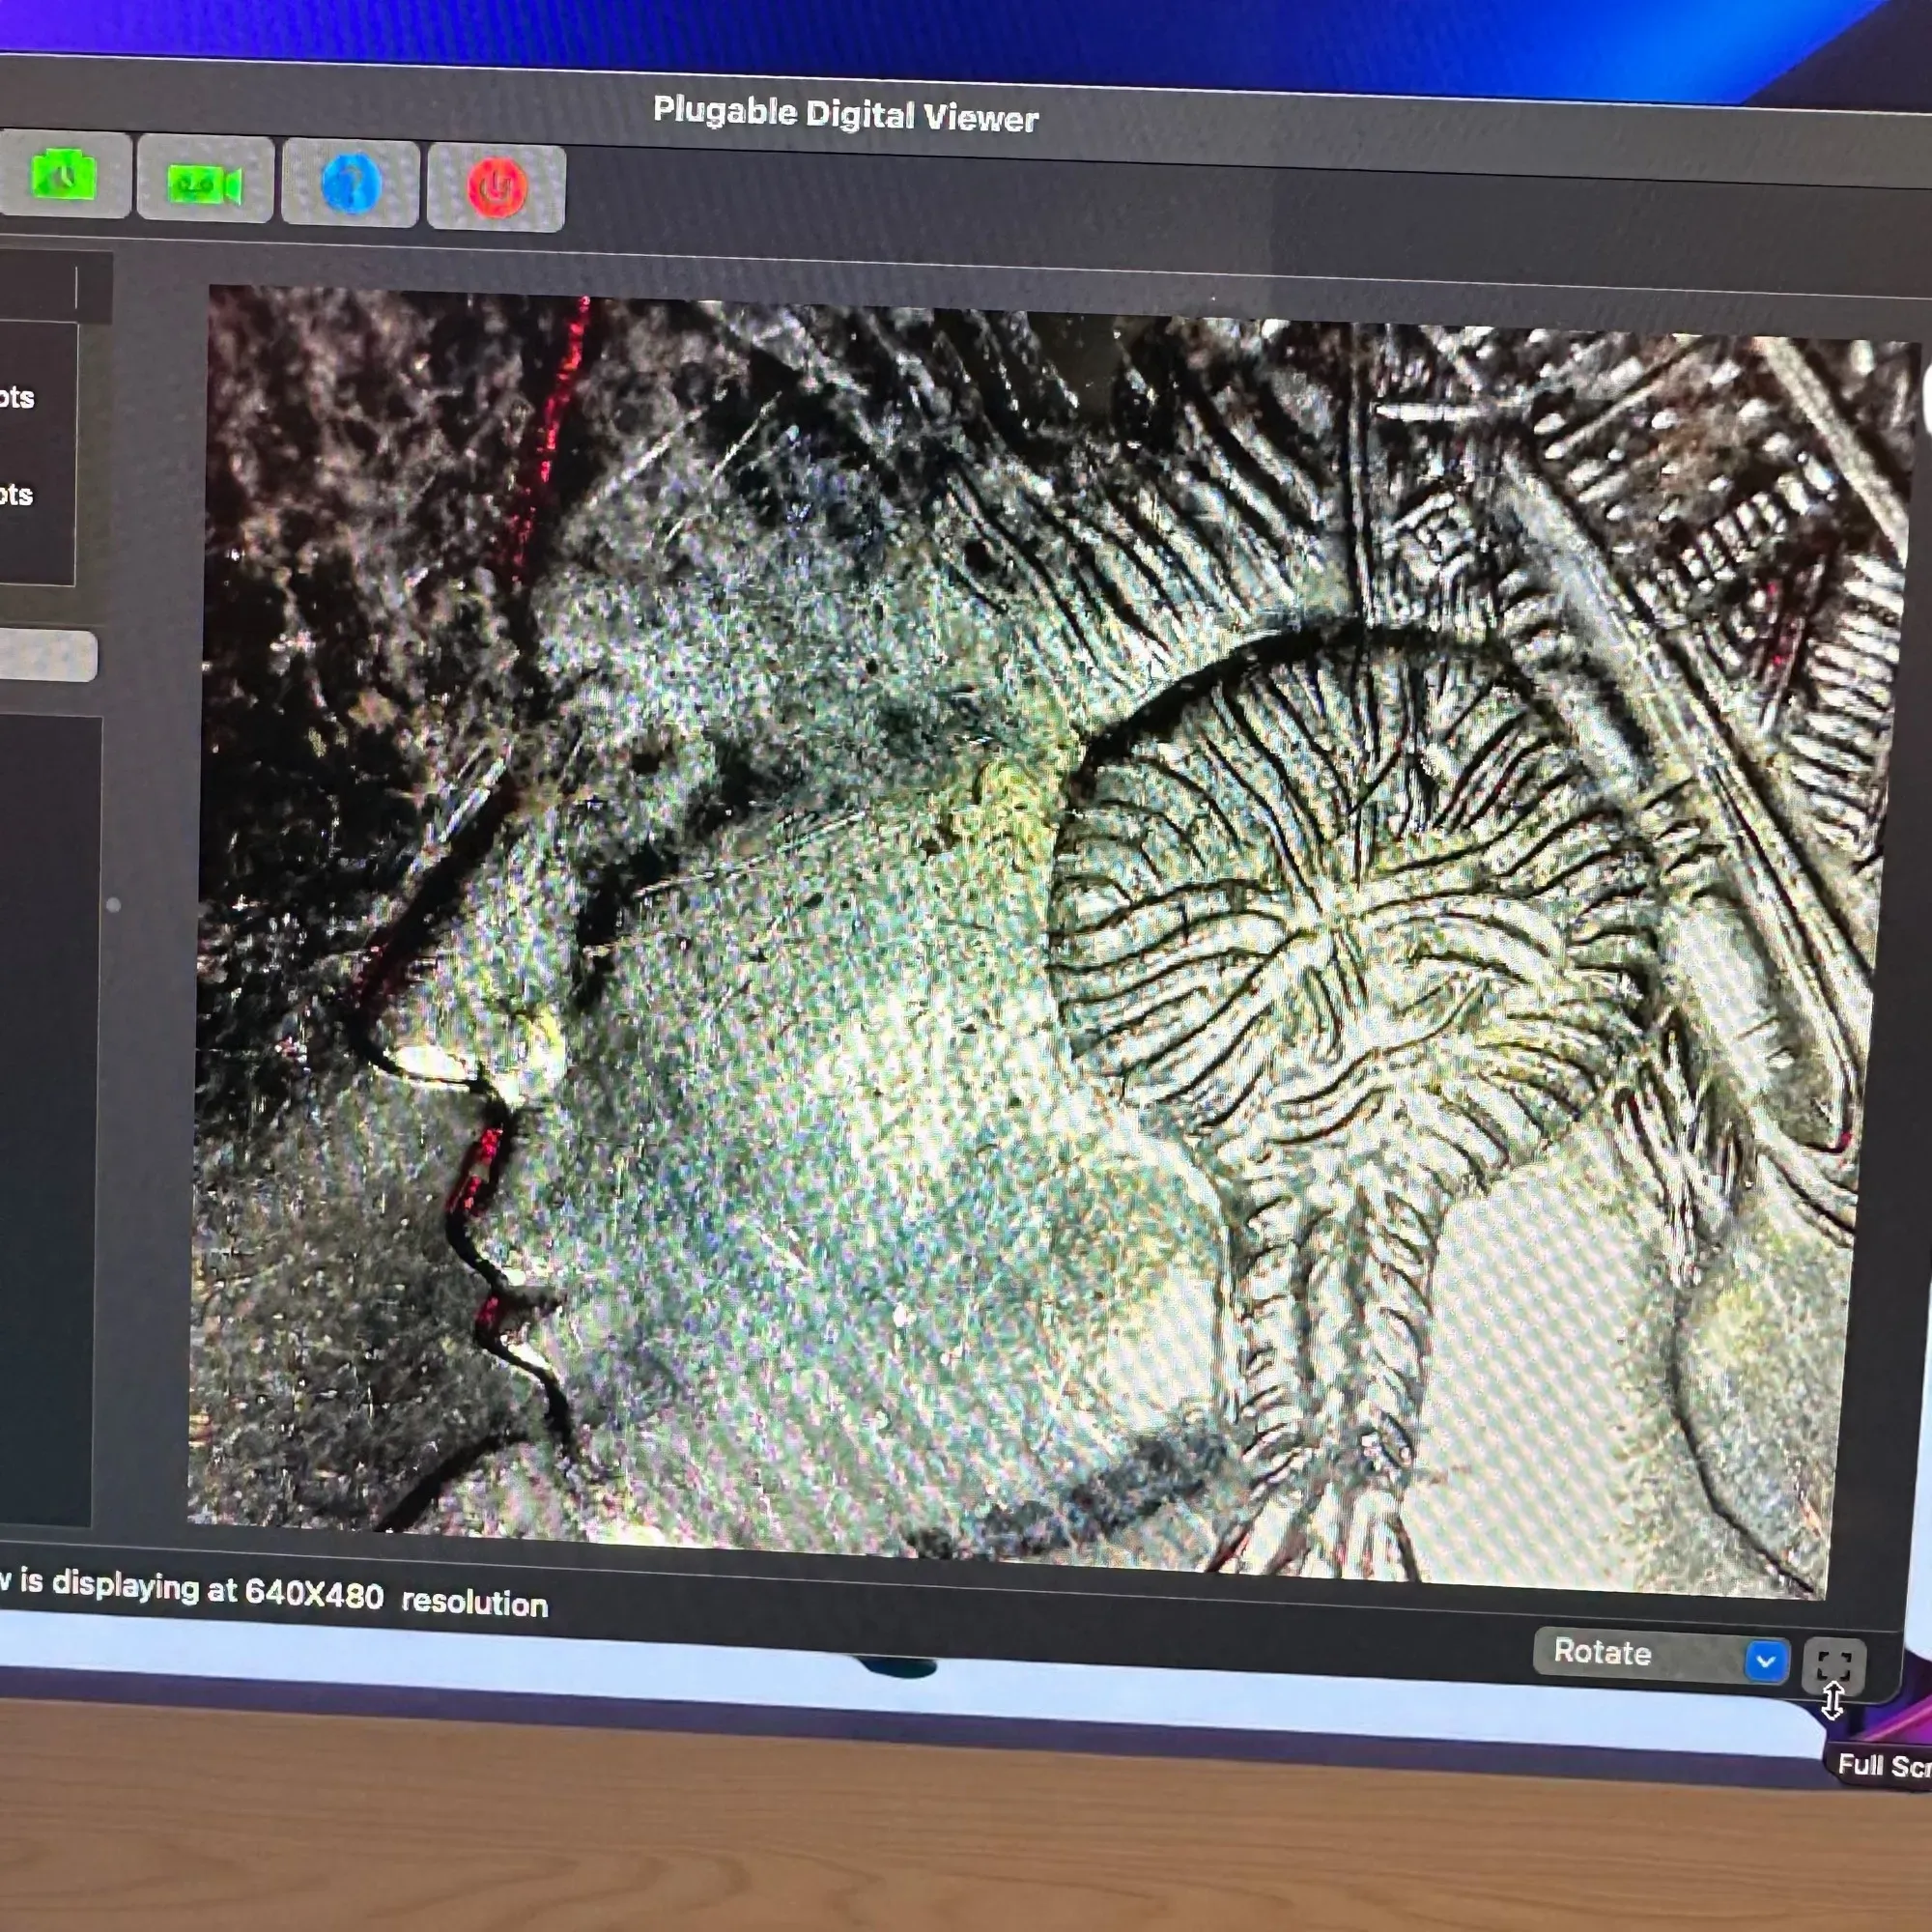Start recording with the green video camera icon
This screenshot has height=1932, width=1932.
tap(204, 182)
